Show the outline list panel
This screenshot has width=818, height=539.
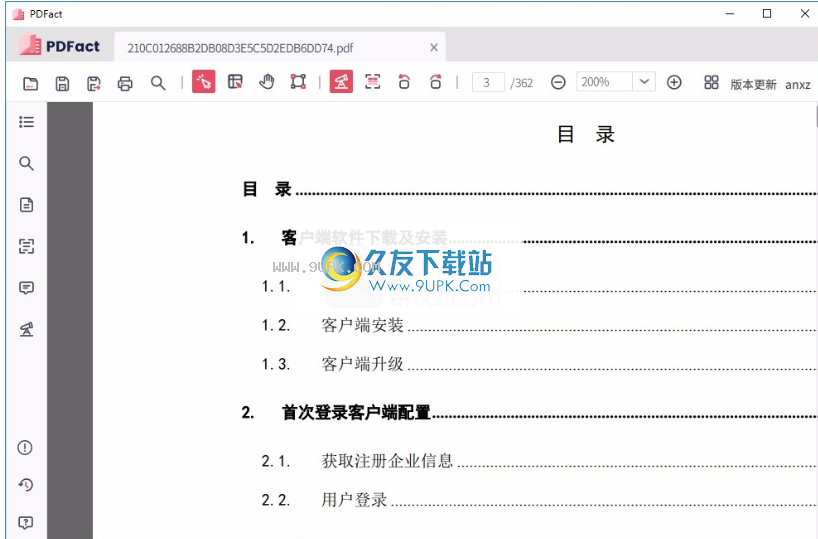27,122
